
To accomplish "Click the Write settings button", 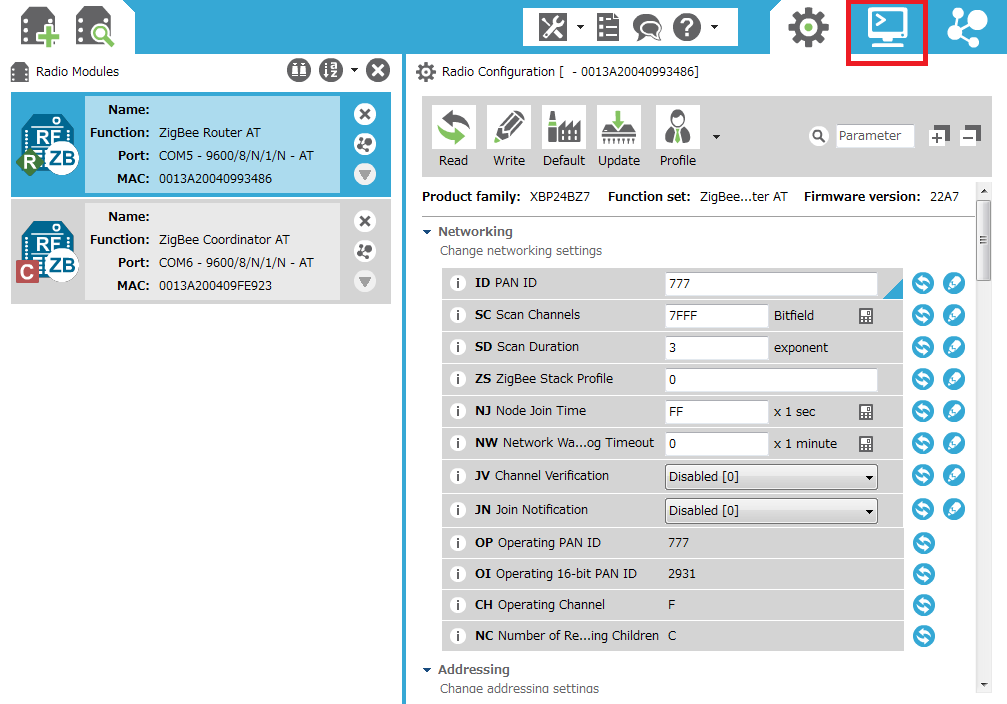I will point(509,137).
